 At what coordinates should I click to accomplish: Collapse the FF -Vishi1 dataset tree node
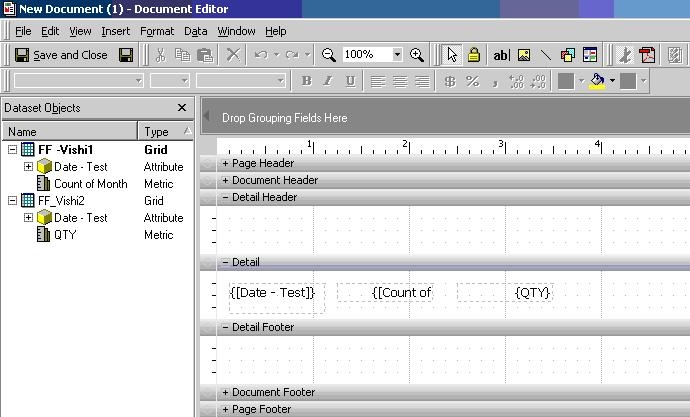(13, 150)
